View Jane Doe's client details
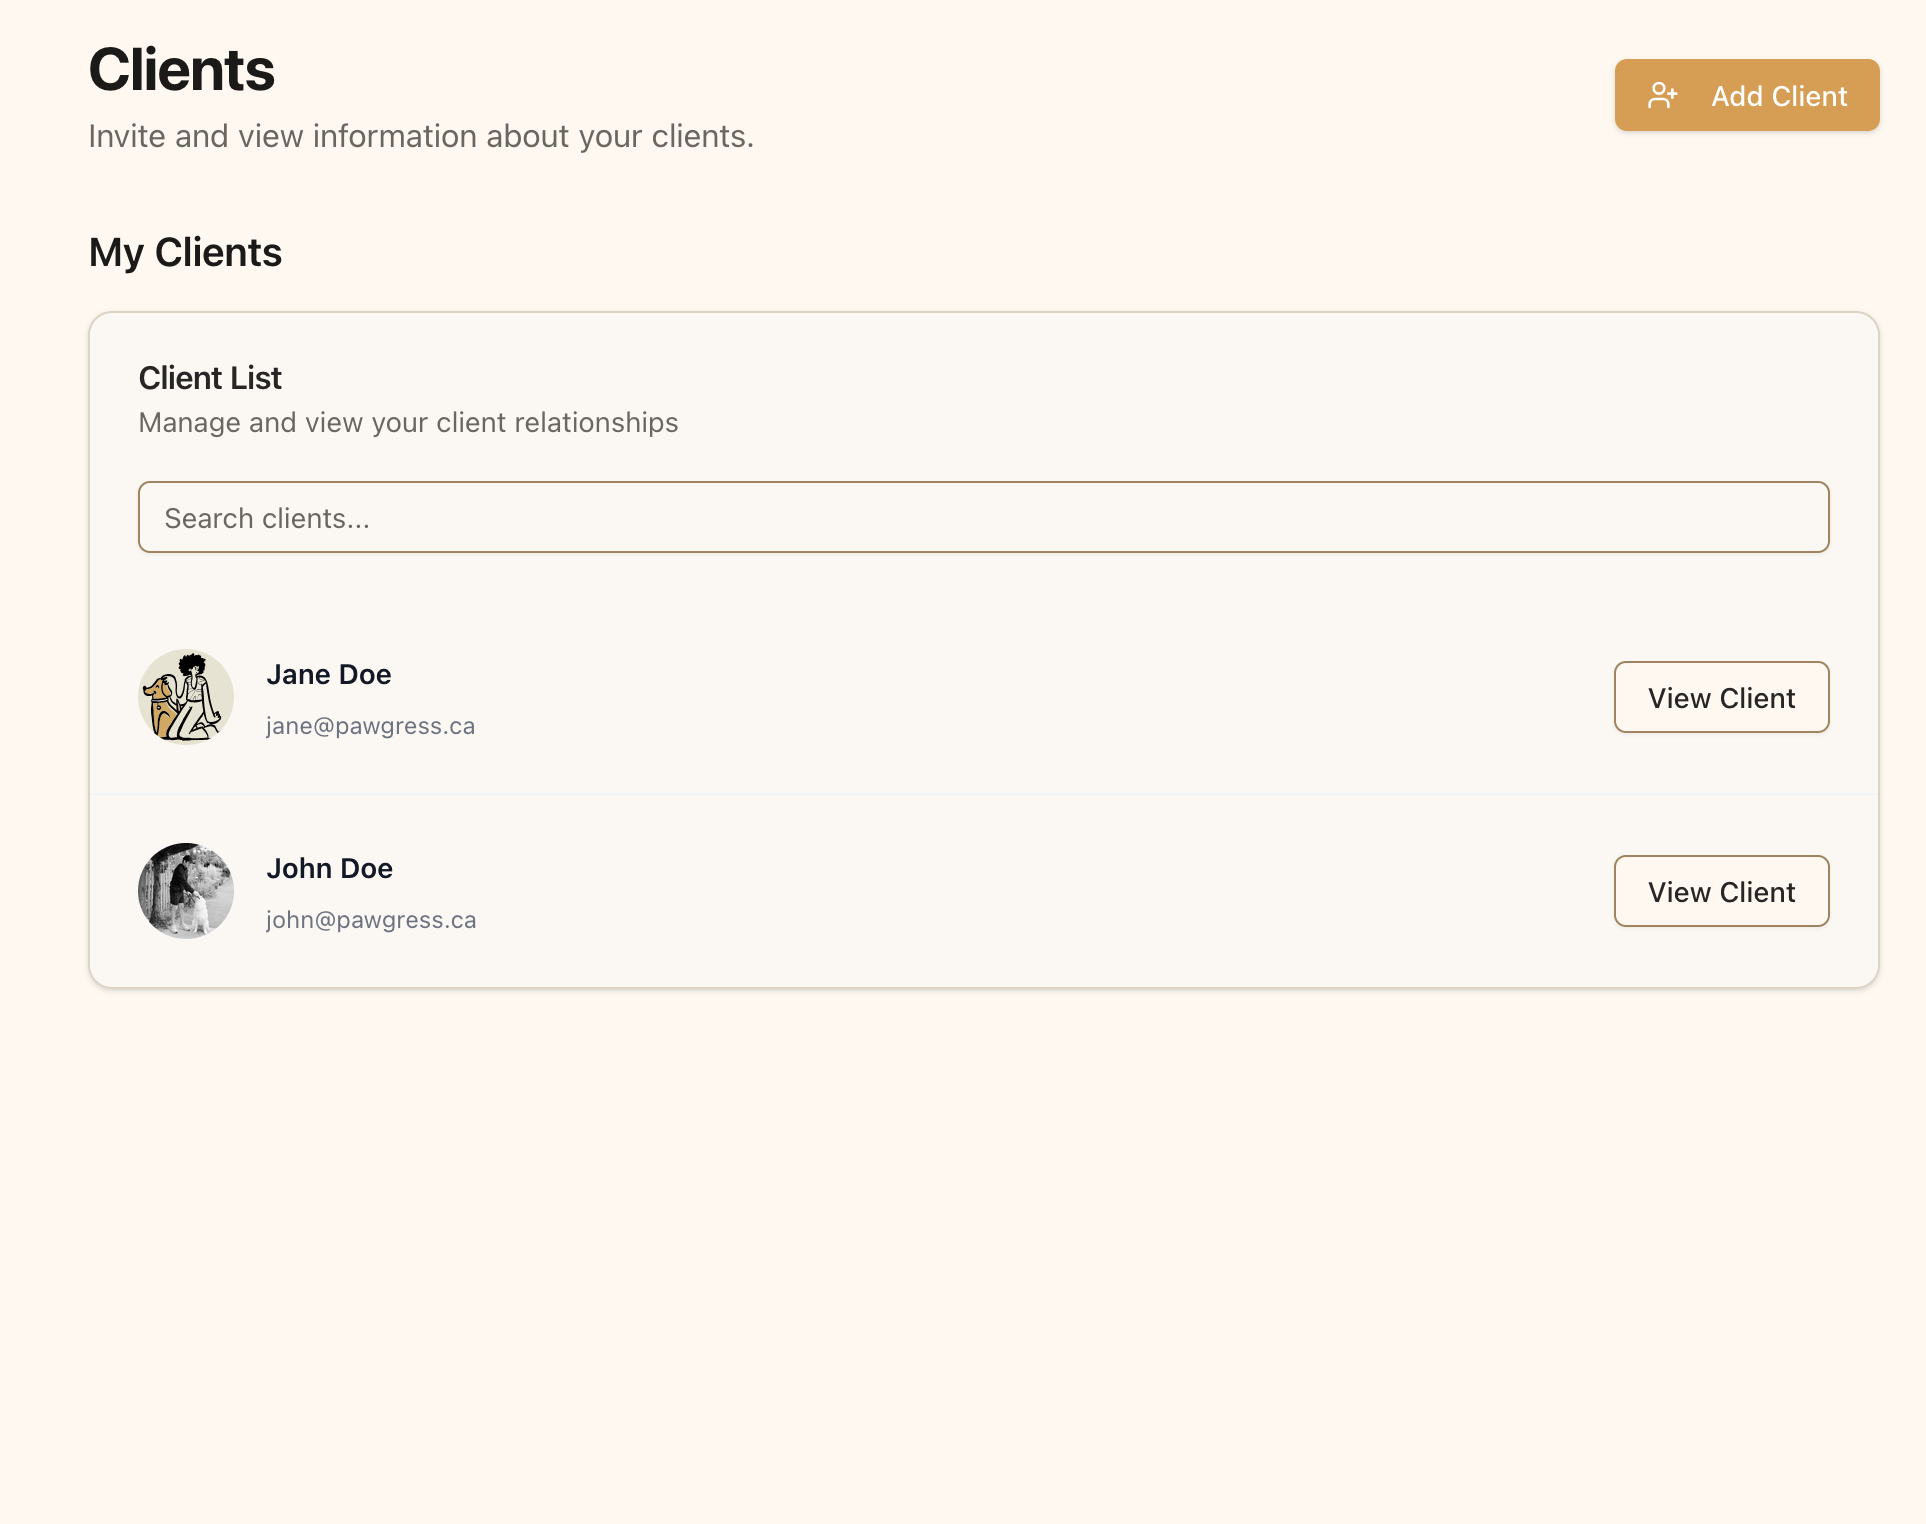Screen dimensions: 1926x1524 [x=1721, y=697]
